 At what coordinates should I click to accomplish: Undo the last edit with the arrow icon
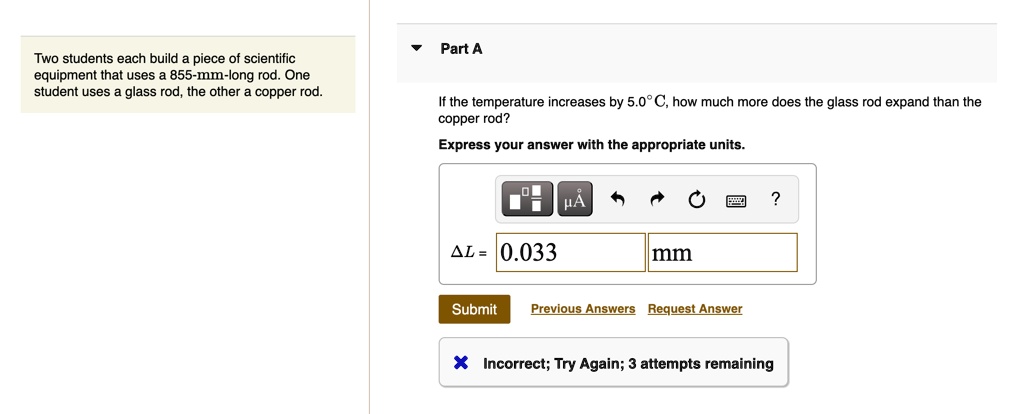(618, 199)
